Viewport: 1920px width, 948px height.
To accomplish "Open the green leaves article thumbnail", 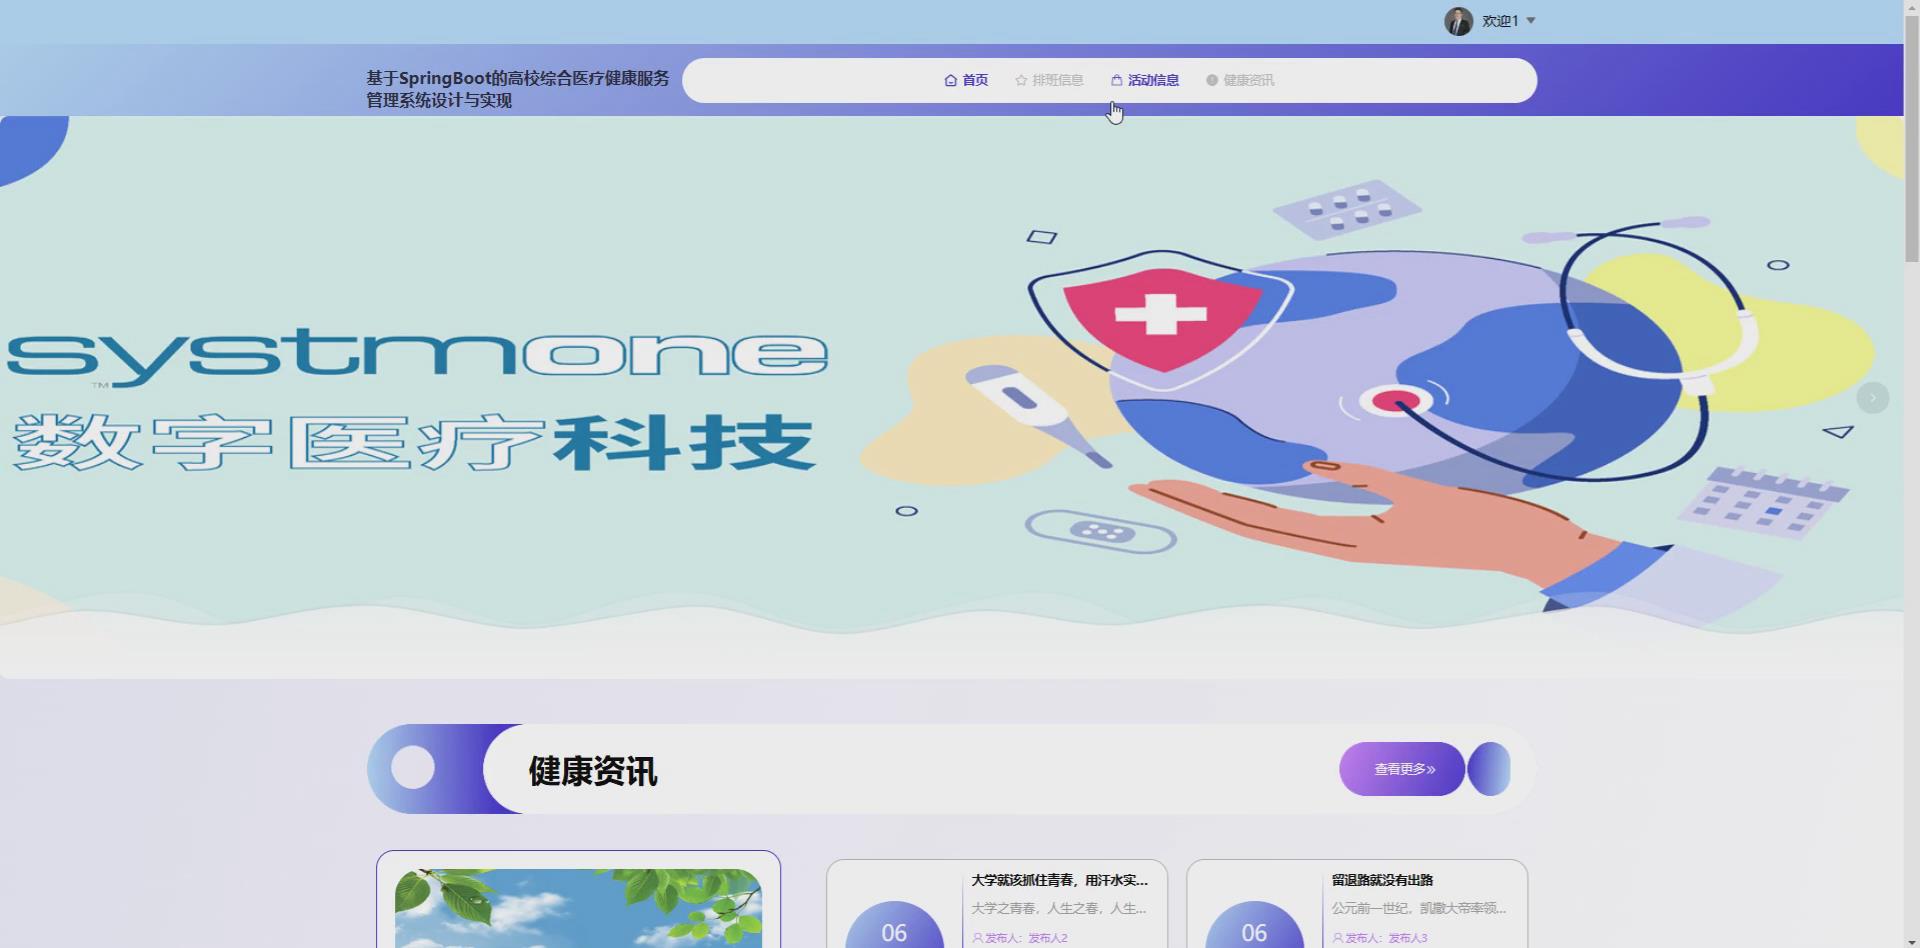I will [x=578, y=908].
